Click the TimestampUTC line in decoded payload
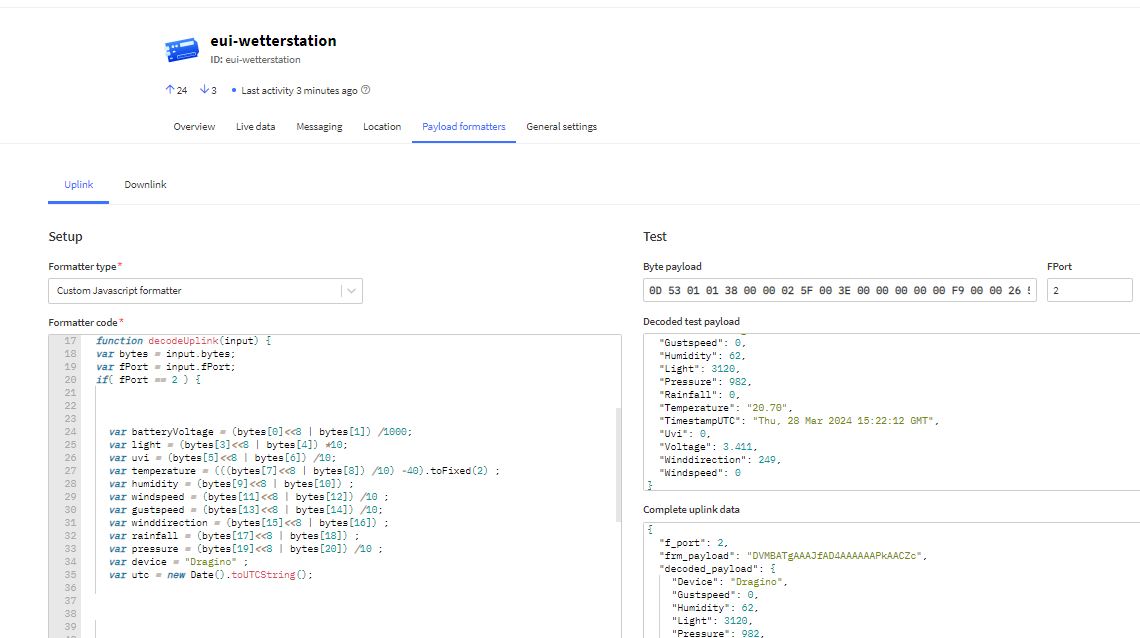 point(799,421)
